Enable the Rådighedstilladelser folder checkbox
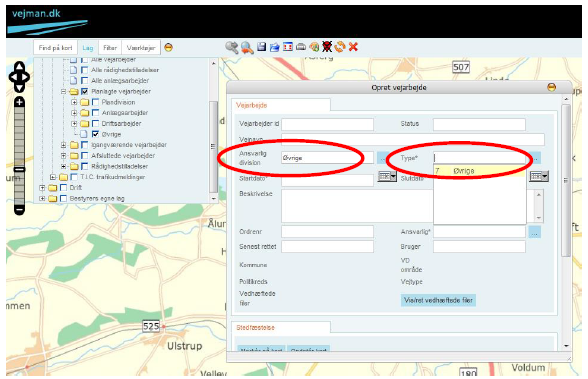The width and height of the screenshot is (588, 379). (x=84, y=166)
